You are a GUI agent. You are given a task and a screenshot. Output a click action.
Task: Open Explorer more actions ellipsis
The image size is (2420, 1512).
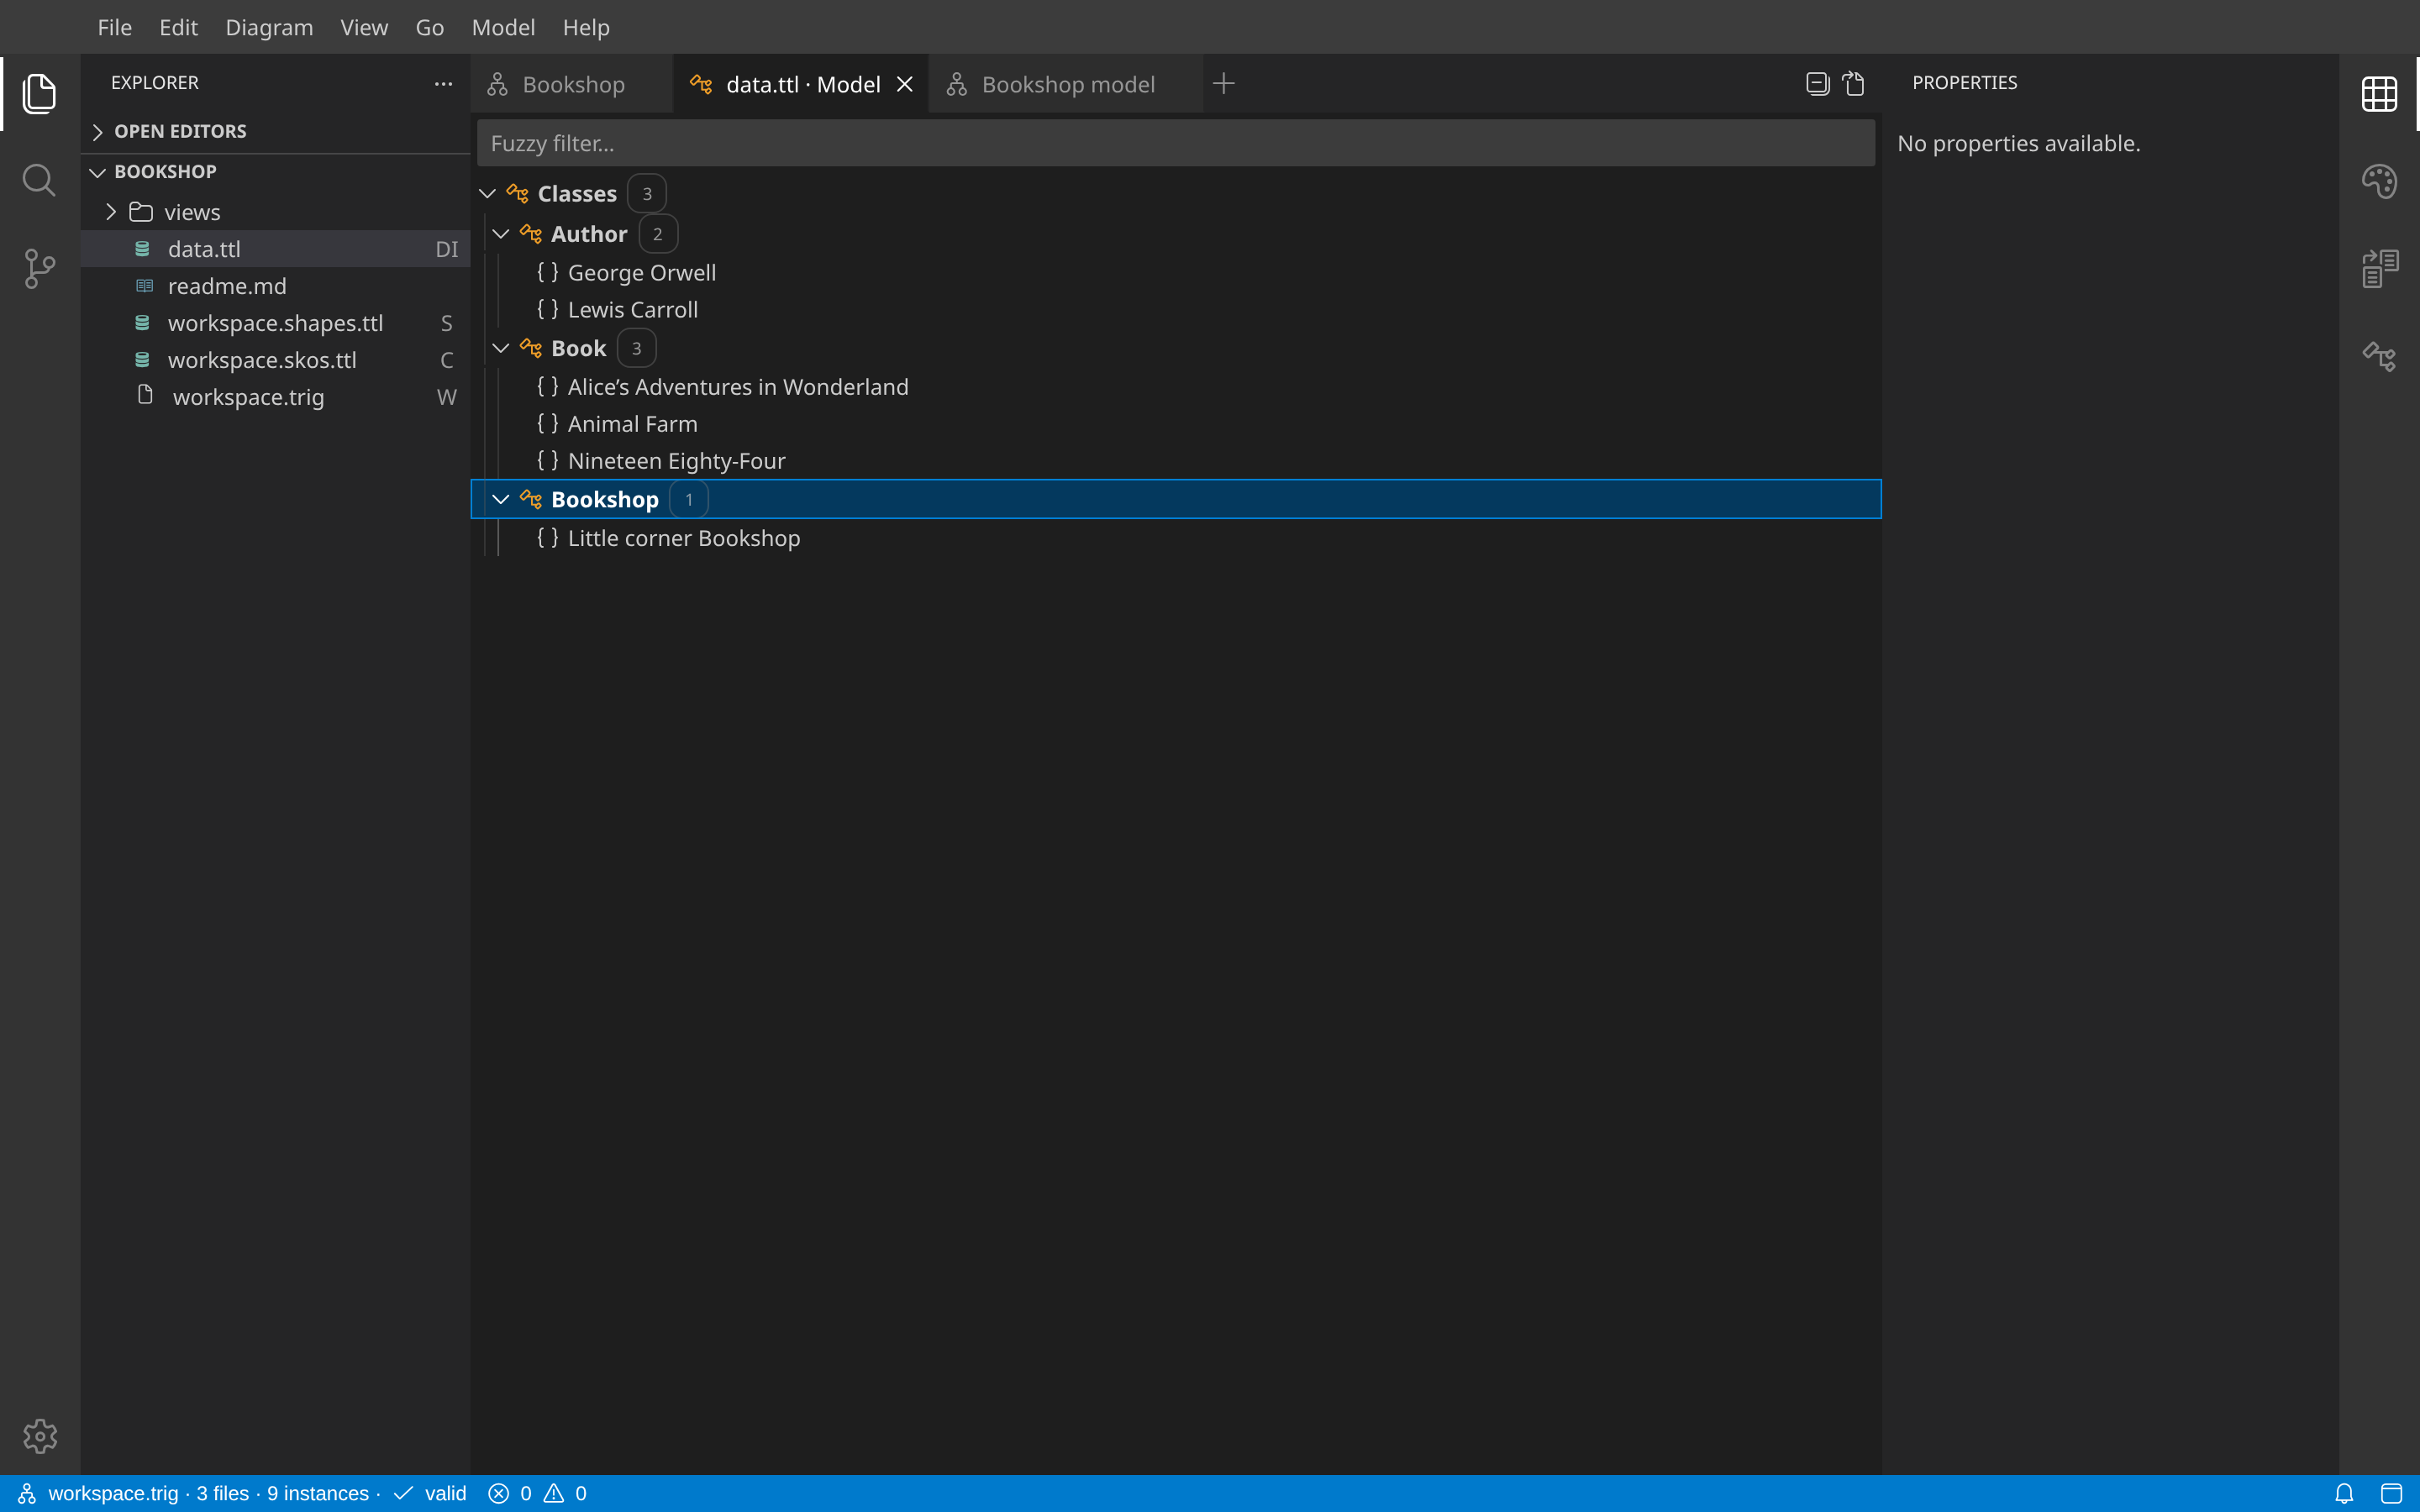443,84
